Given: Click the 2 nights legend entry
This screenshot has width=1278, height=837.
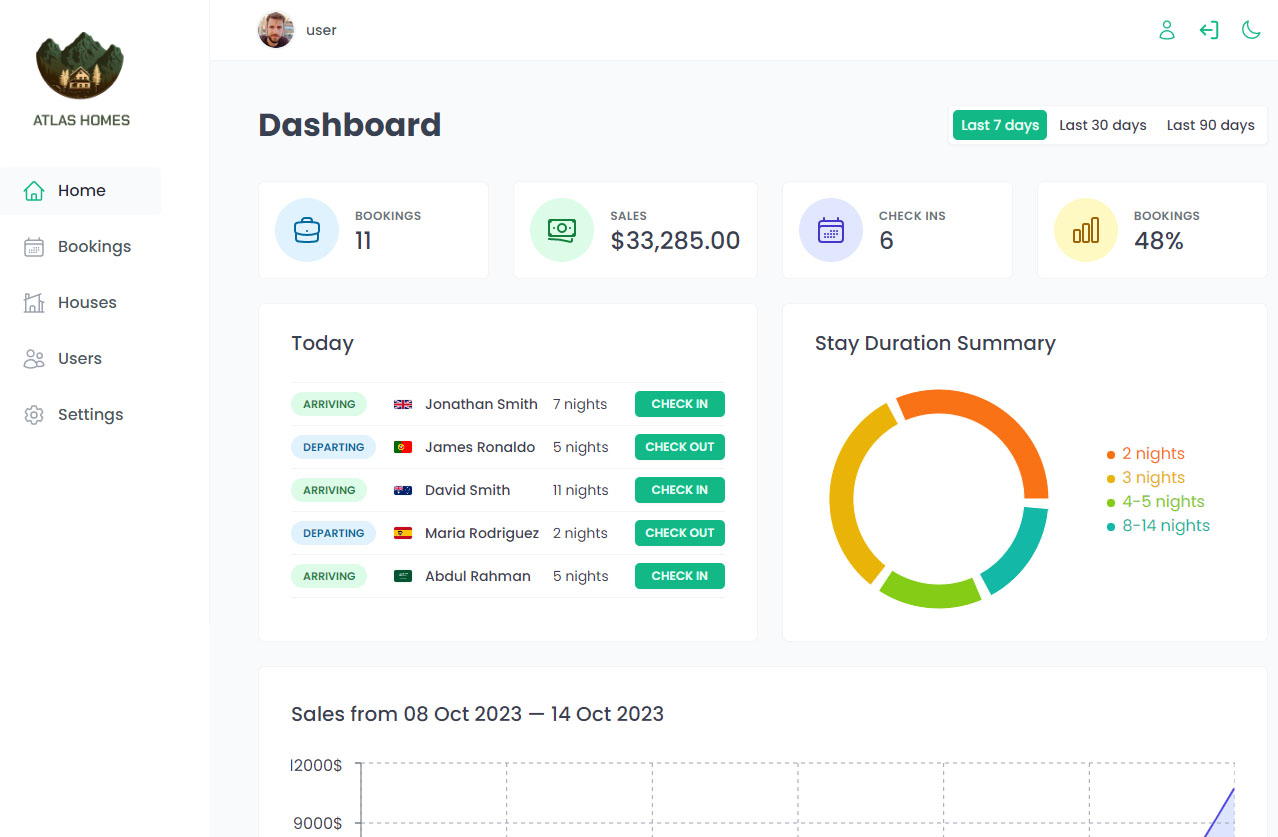Looking at the screenshot, I should (x=1146, y=454).
